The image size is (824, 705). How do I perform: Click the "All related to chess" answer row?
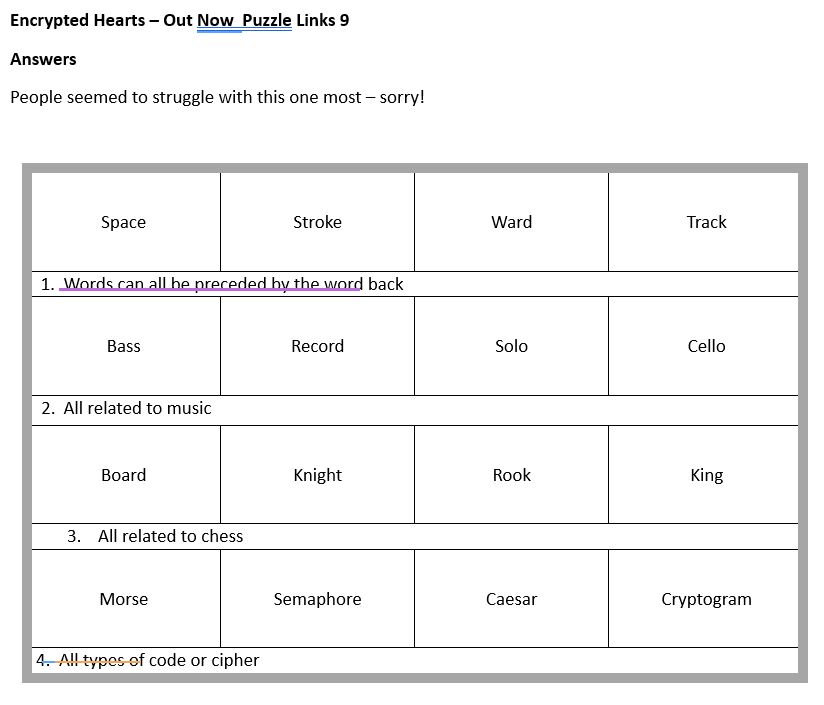coord(170,536)
